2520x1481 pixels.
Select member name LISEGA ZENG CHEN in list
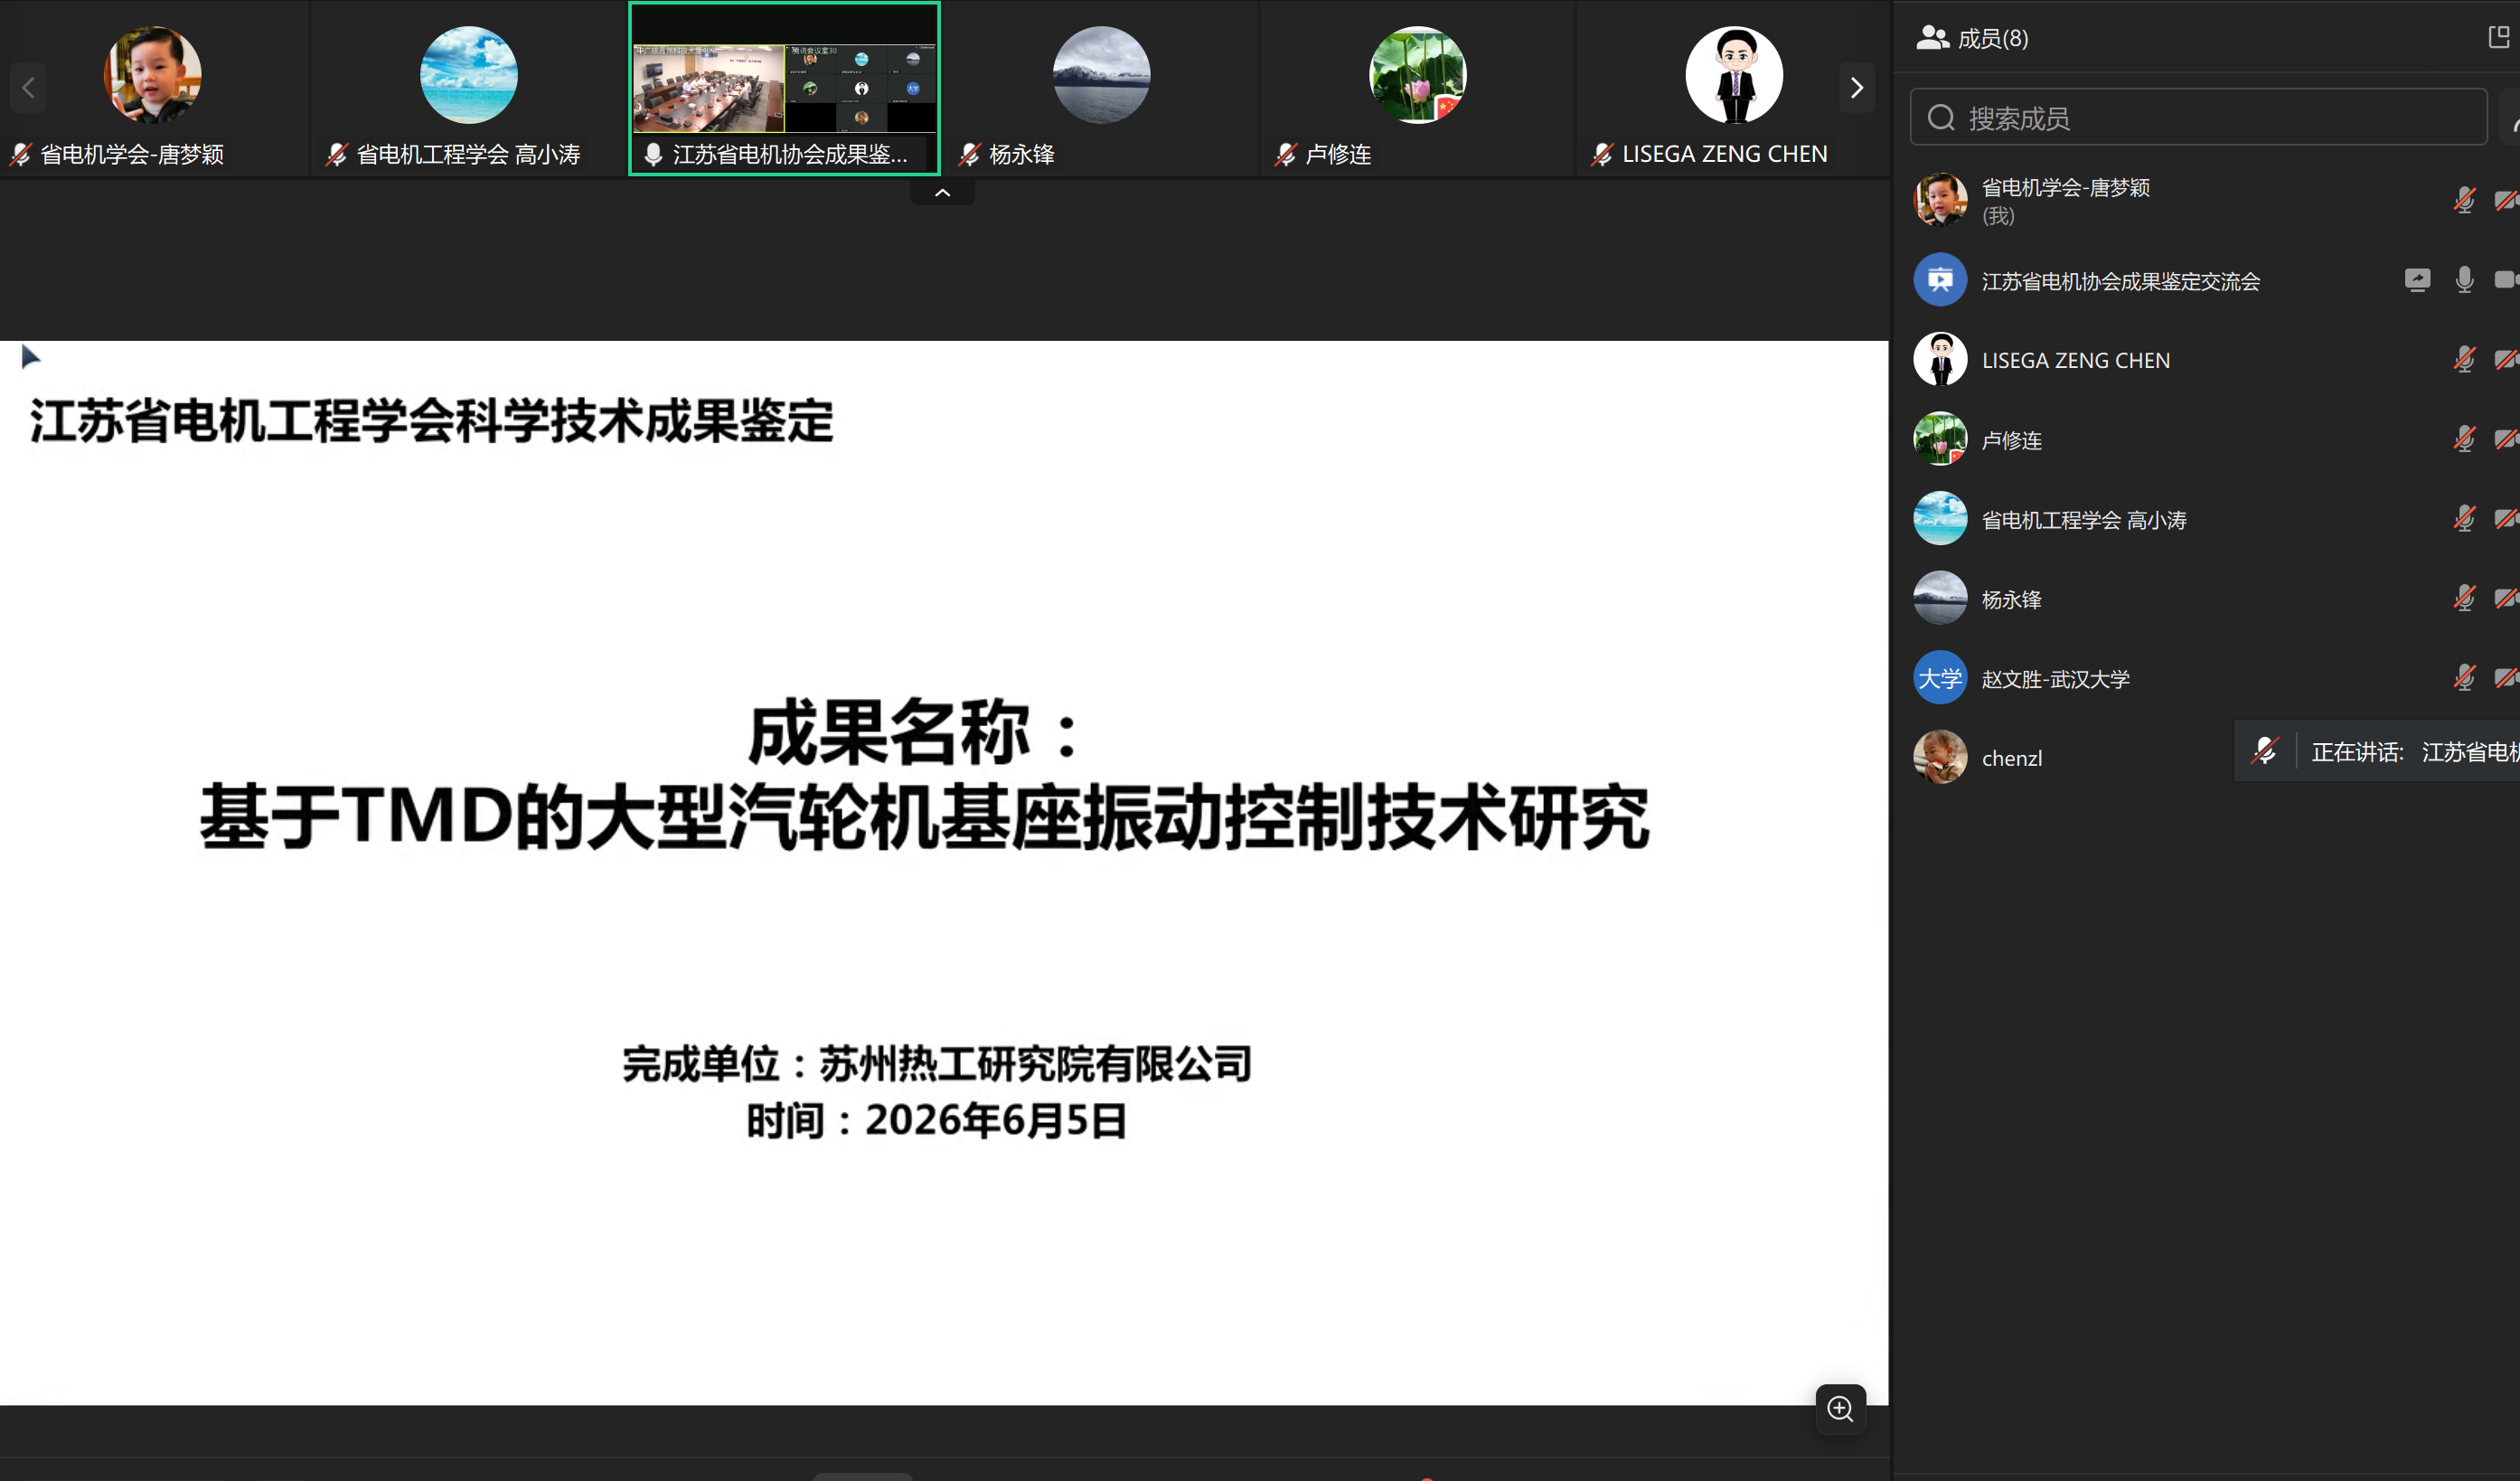tap(2076, 360)
